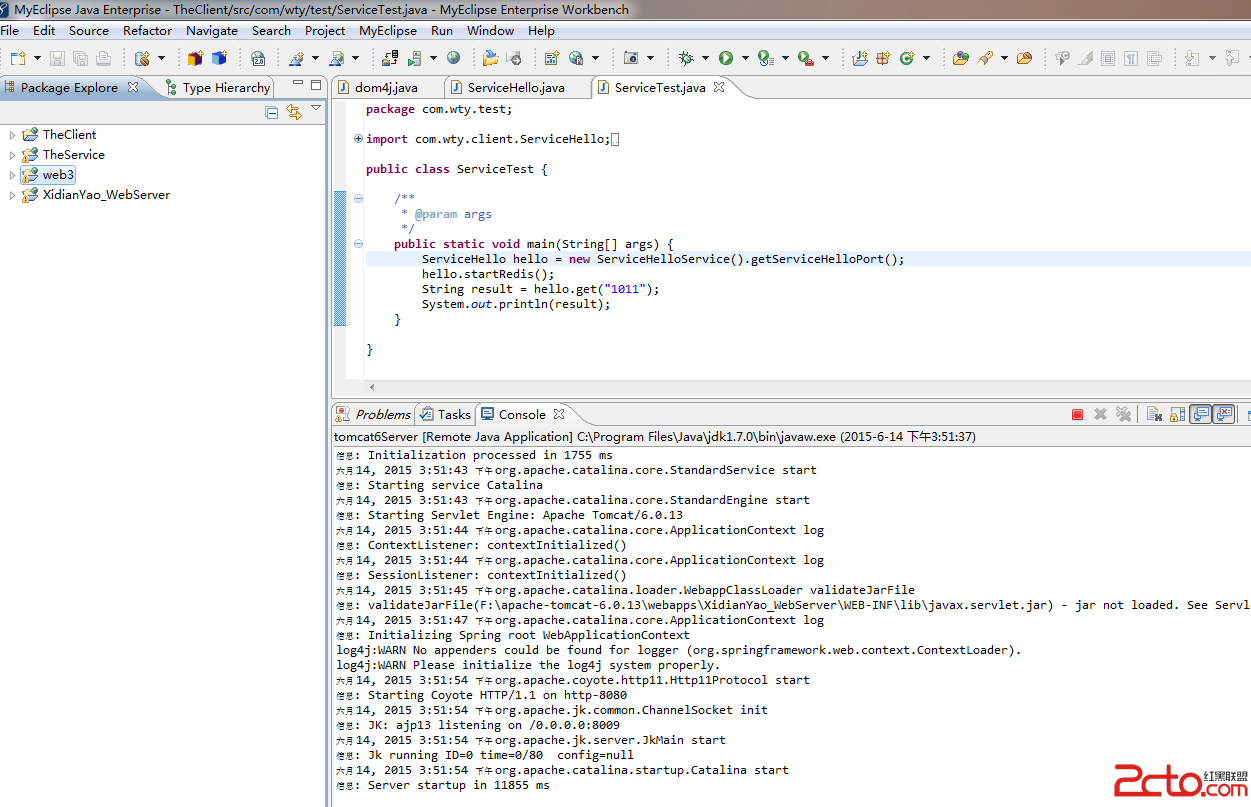Run the program with green Run button
Image resolution: width=1251 pixels, height=807 pixels.
726,58
